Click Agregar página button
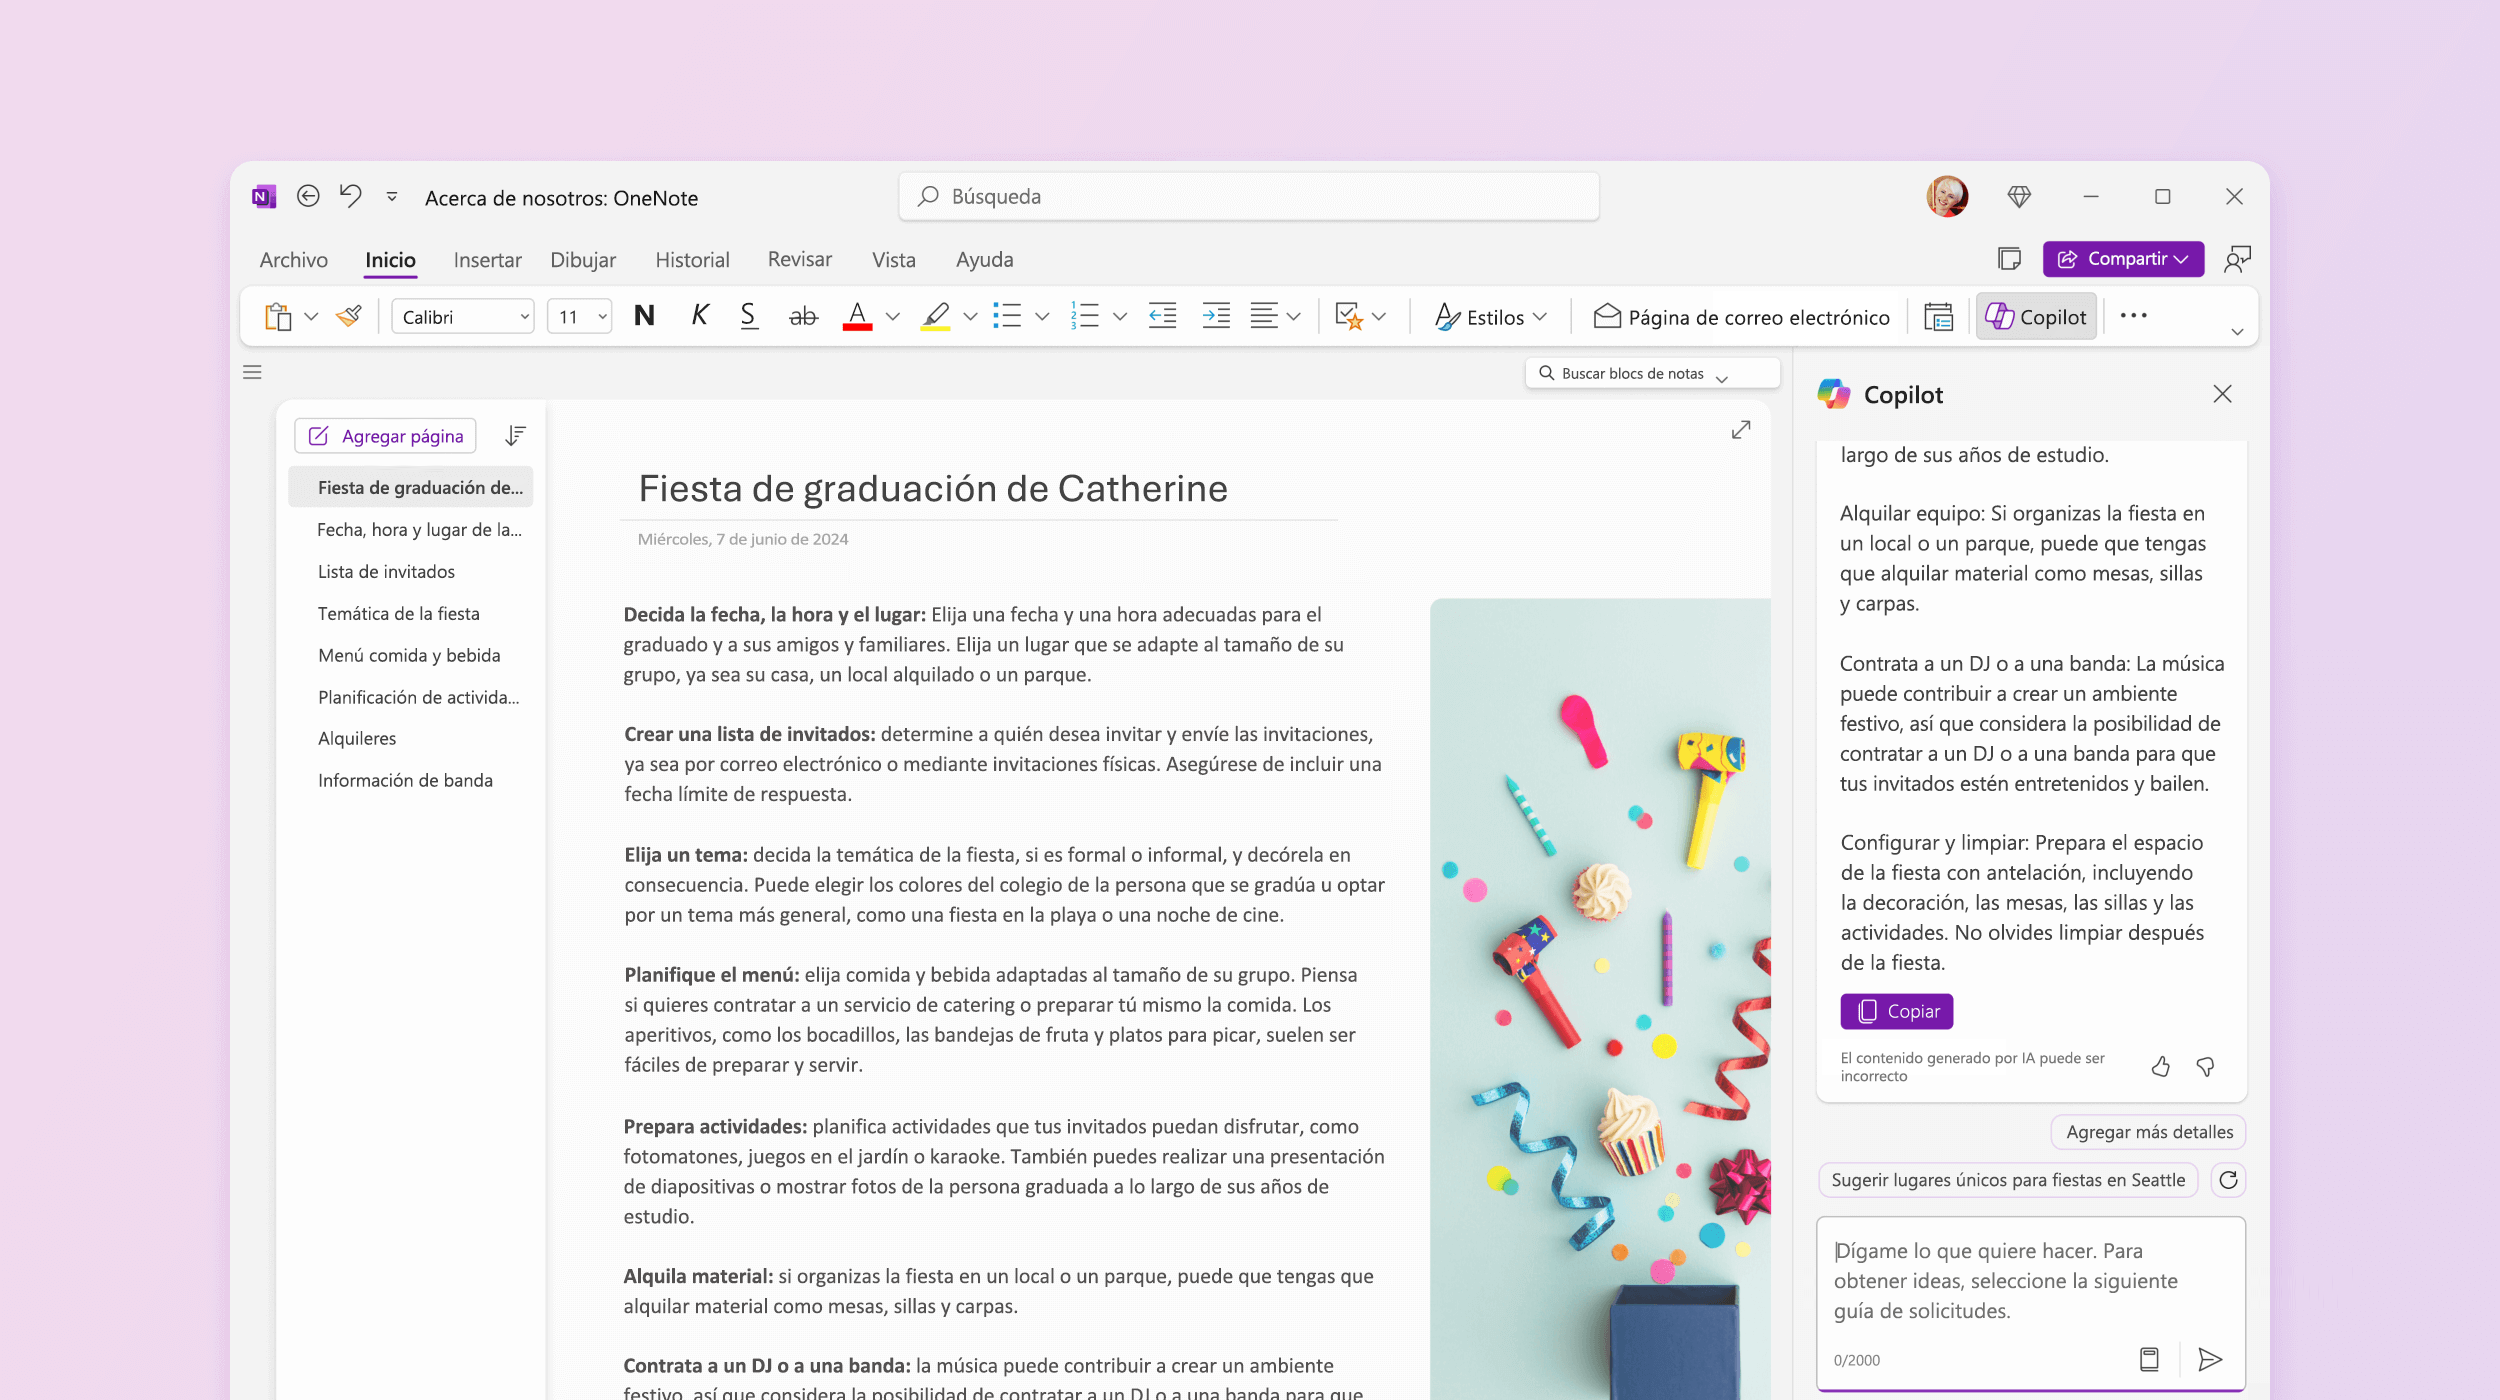The width and height of the screenshot is (2500, 1400). click(x=386, y=436)
